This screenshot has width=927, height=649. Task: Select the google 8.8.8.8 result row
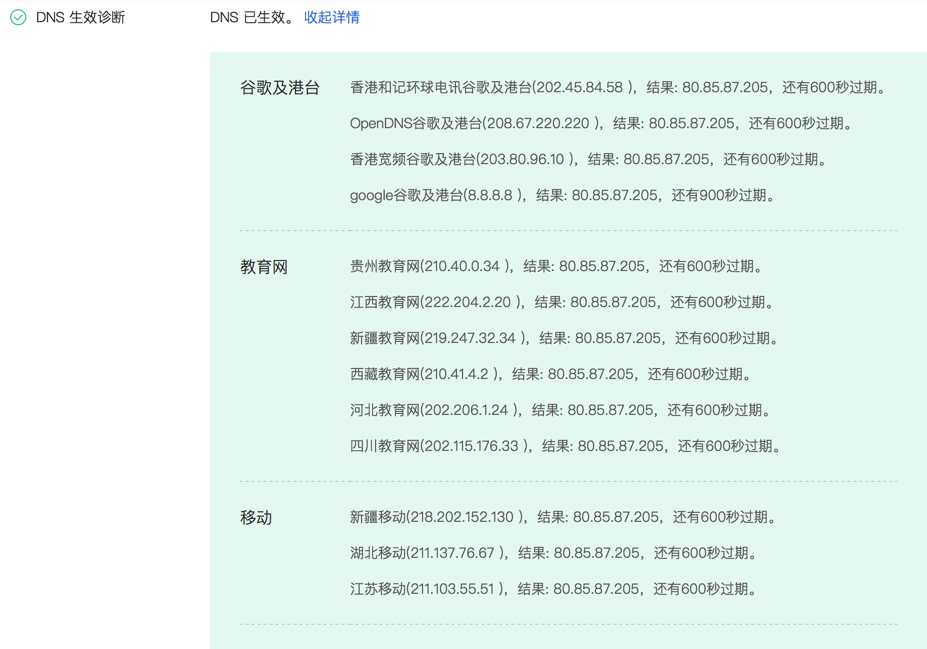[x=563, y=196]
